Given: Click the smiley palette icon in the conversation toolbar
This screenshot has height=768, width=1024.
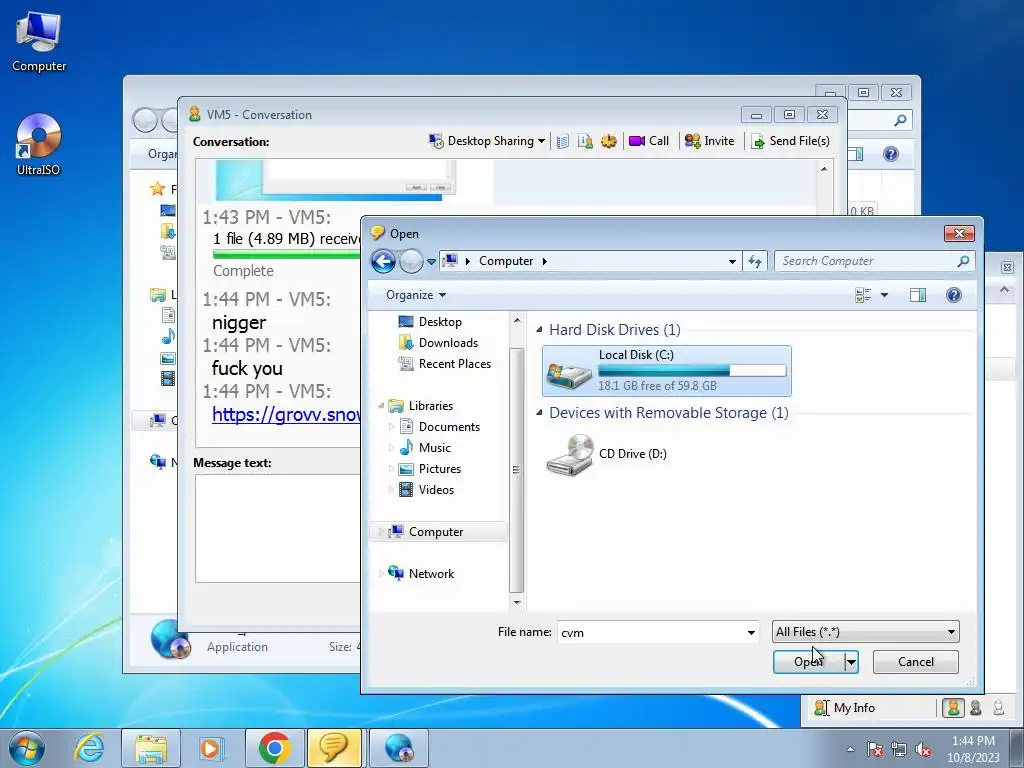Looking at the screenshot, I should click(609, 141).
